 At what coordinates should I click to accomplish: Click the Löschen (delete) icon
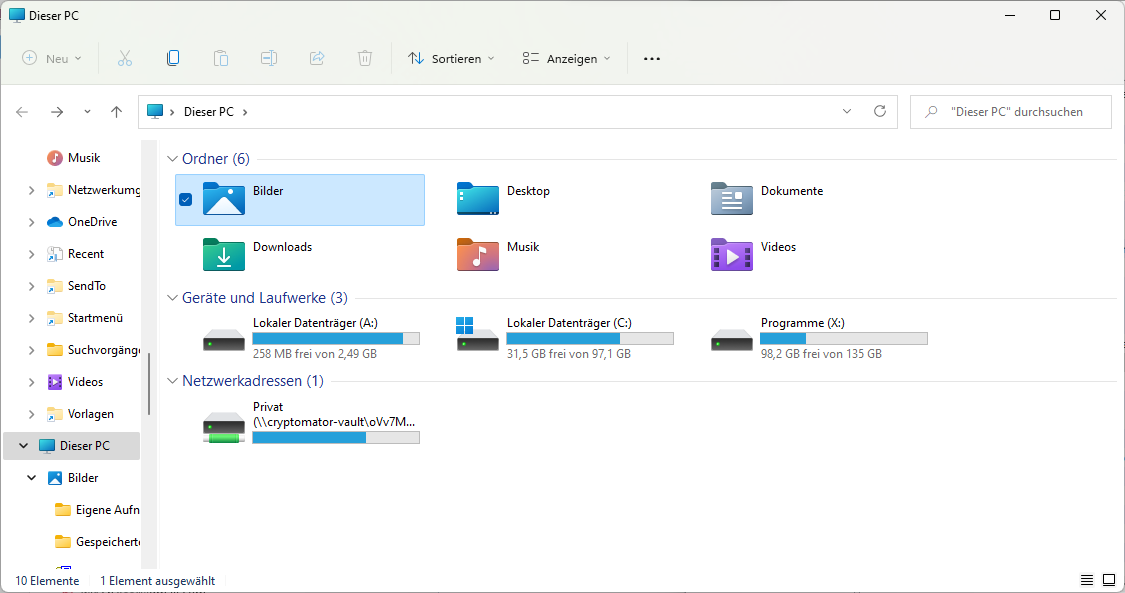click(364, 58)
